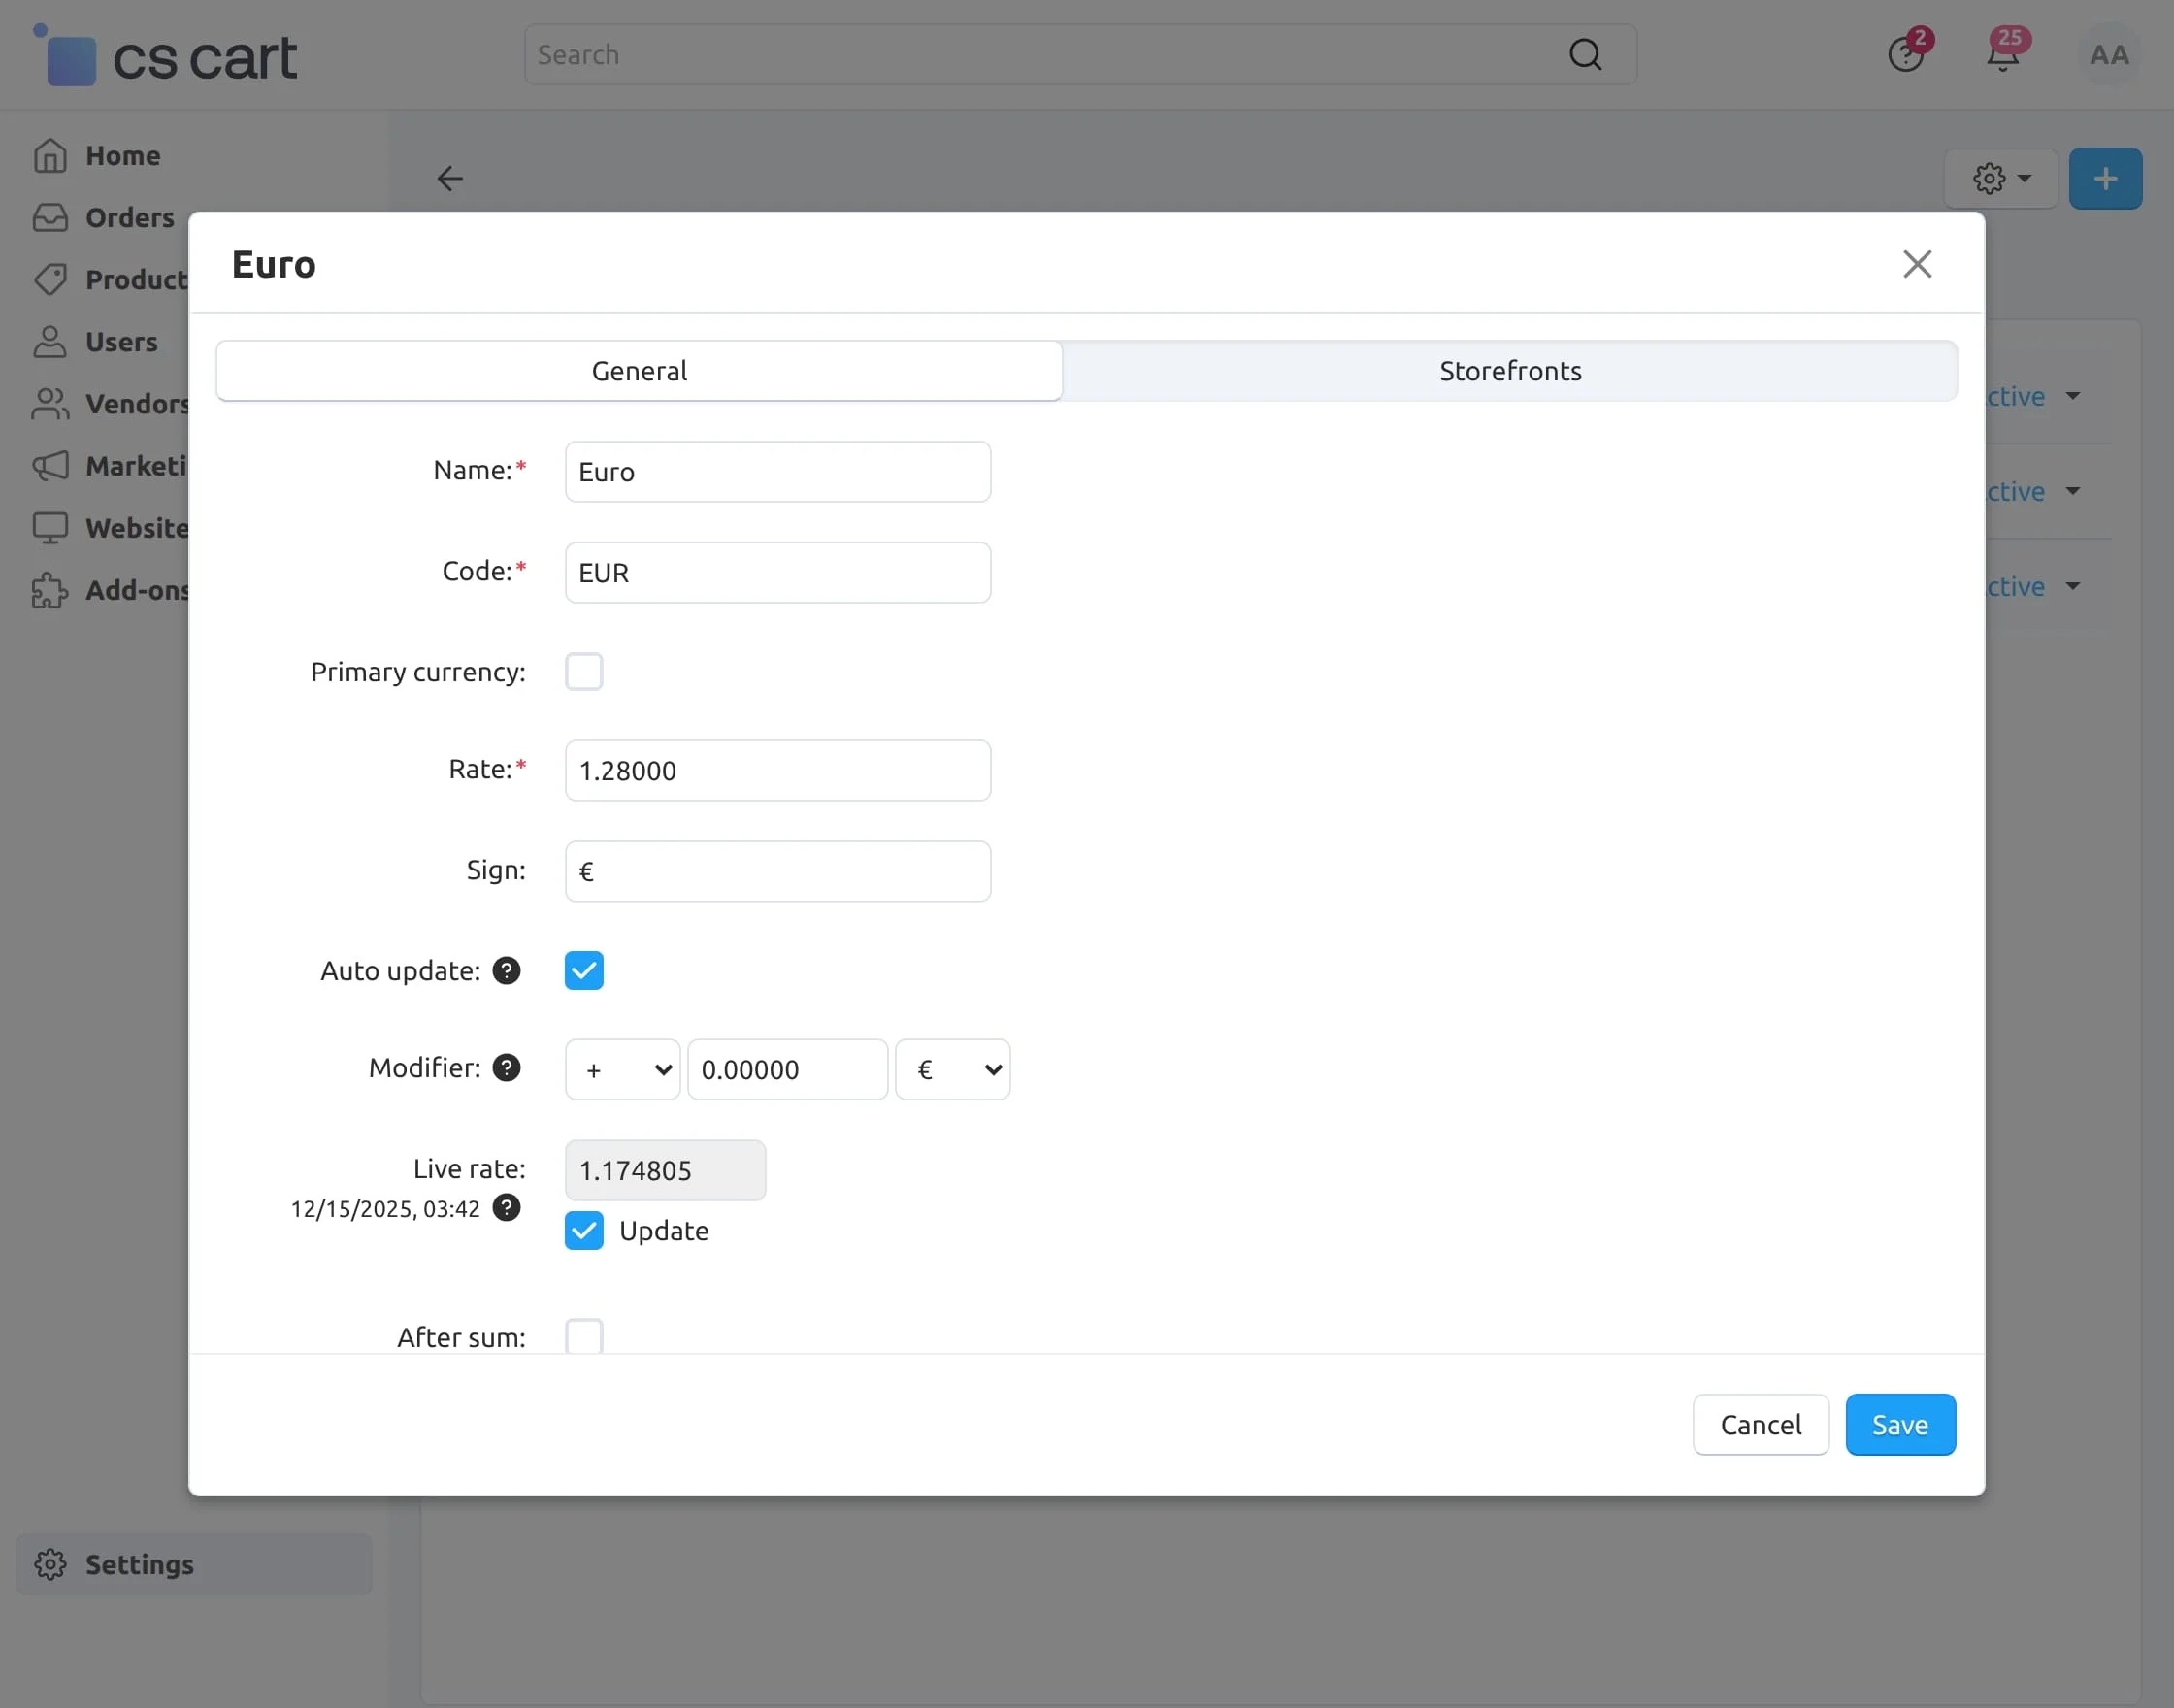Image resolution: width=2174 pixels, height=1708 pixels.
Task: Open the help clock icon with badge
Action: click(1905, 55)
